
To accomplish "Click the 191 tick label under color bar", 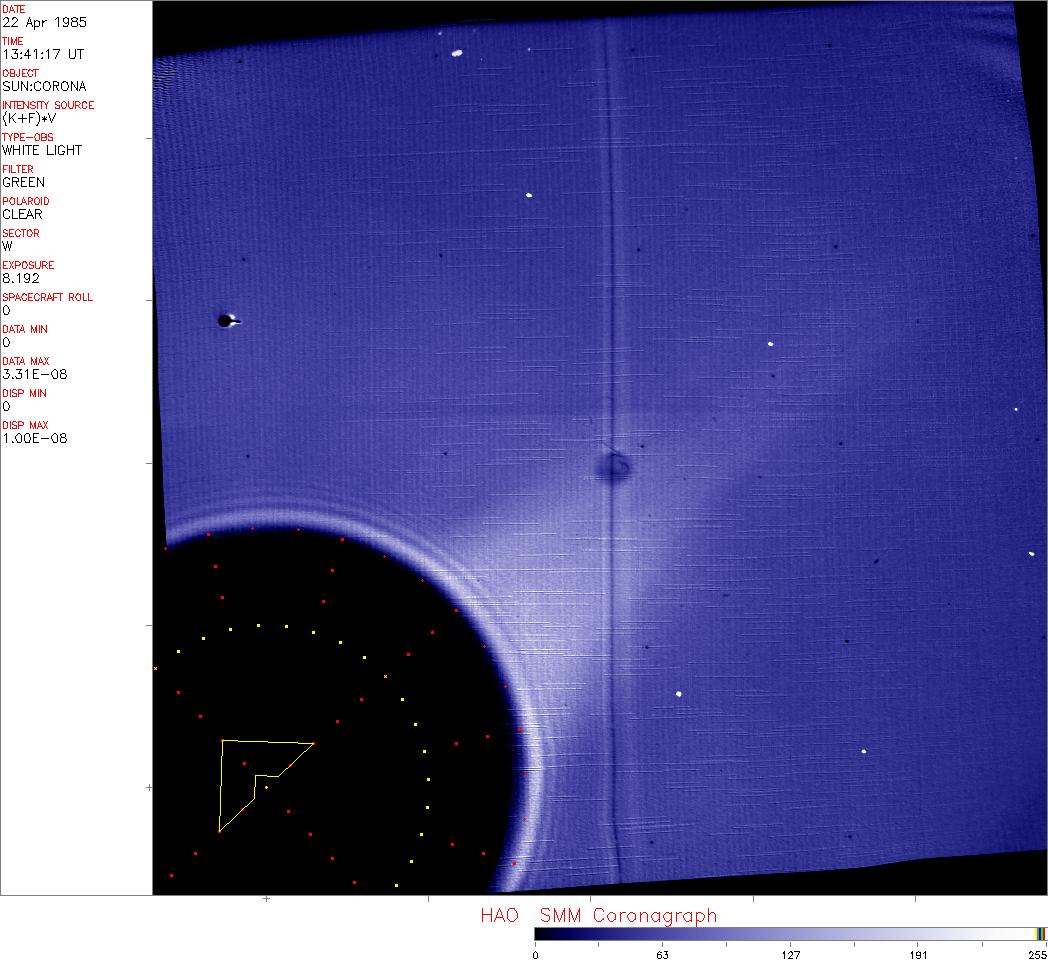I will (918, 954).
